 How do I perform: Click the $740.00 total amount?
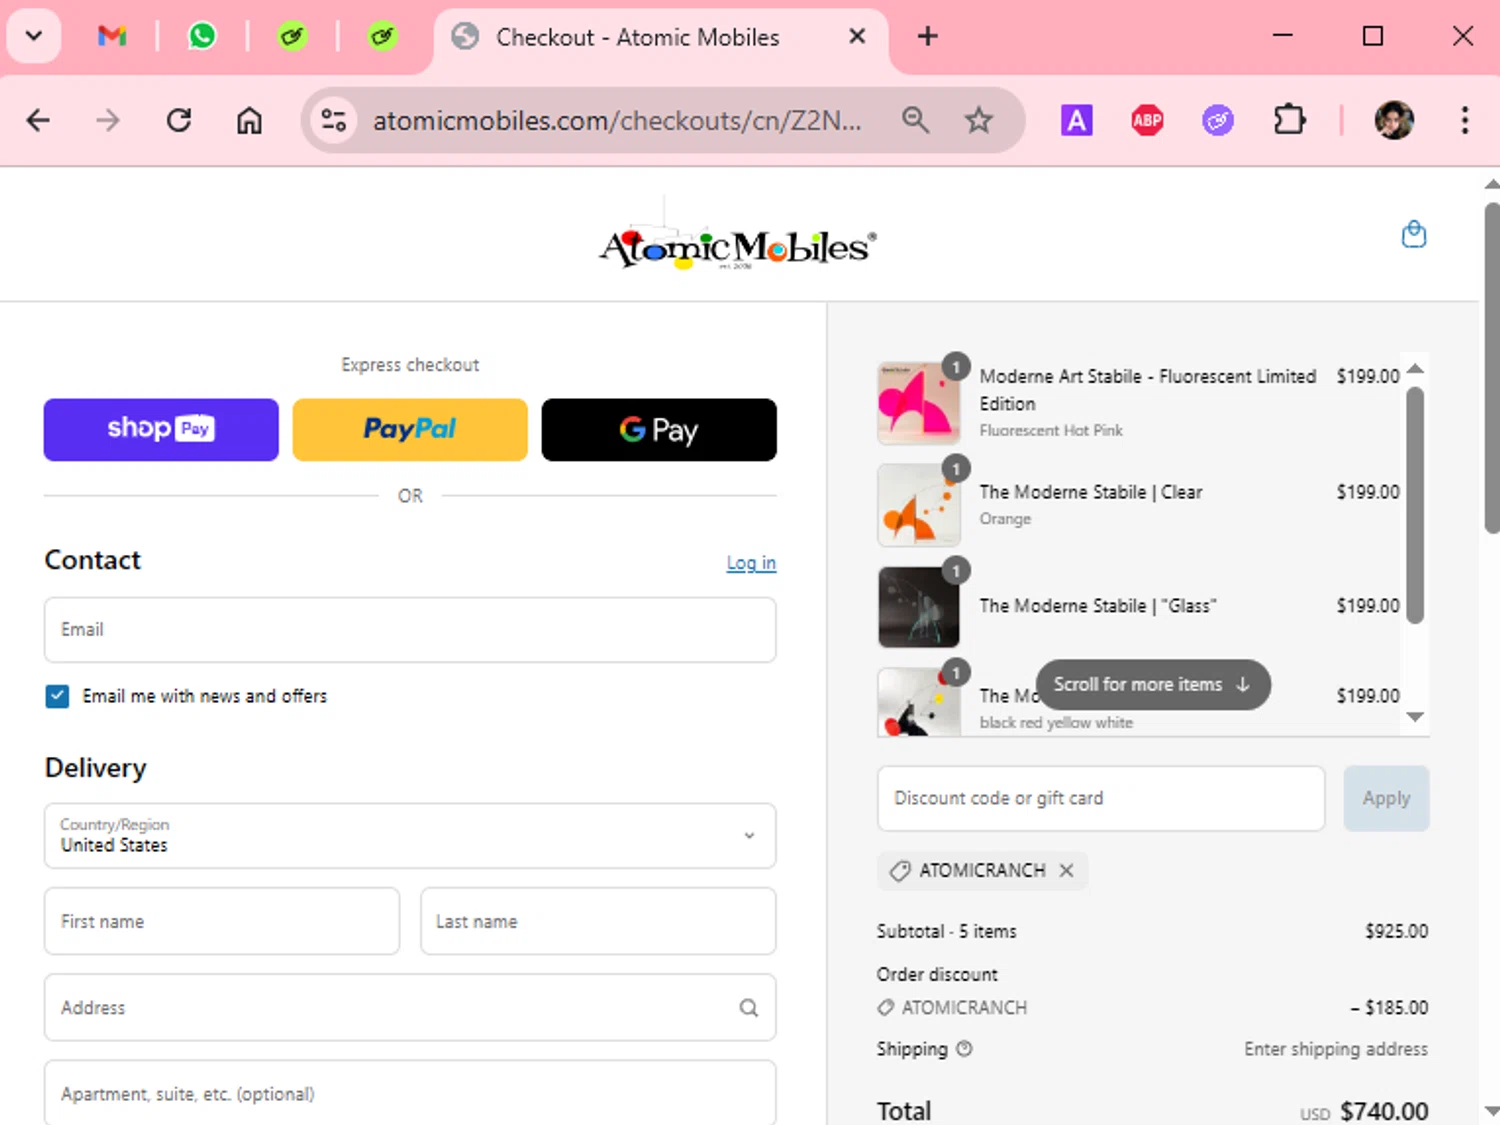(x=1384, y=1111)
